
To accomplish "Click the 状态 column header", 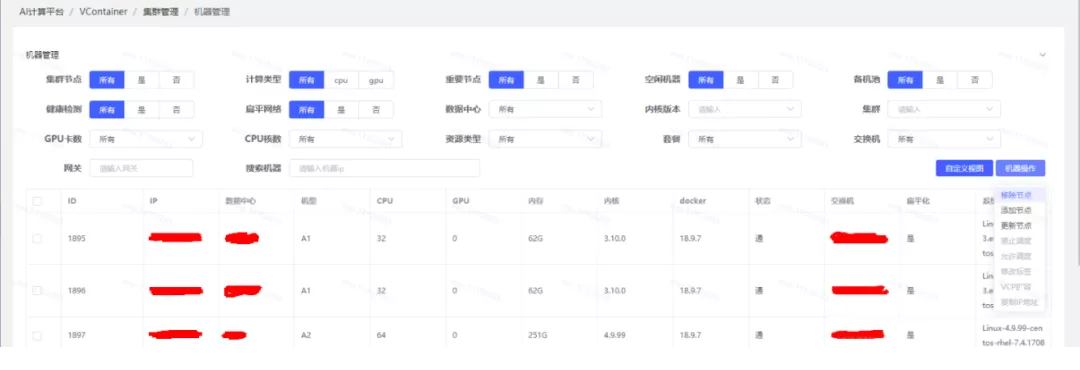I will click(762, 201).
